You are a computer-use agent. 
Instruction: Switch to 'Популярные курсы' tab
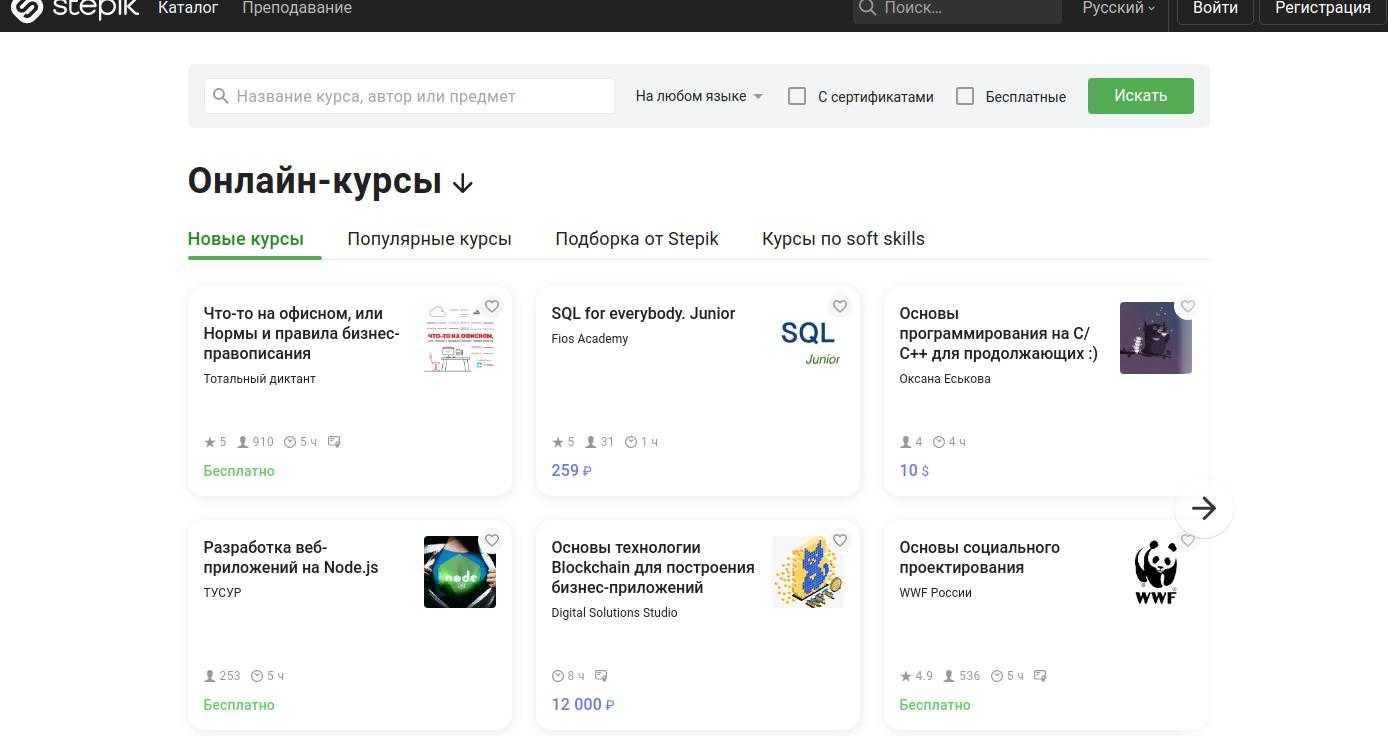[x=429, y=239]
